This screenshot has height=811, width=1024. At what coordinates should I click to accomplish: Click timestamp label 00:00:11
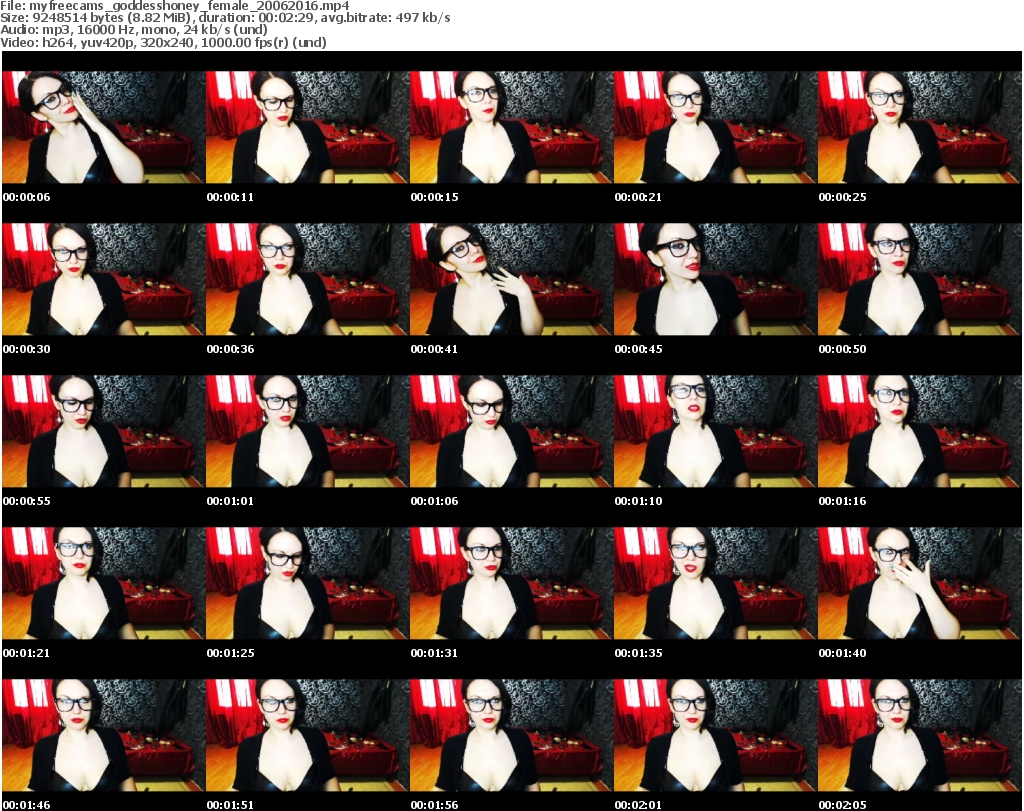[230, 197]
